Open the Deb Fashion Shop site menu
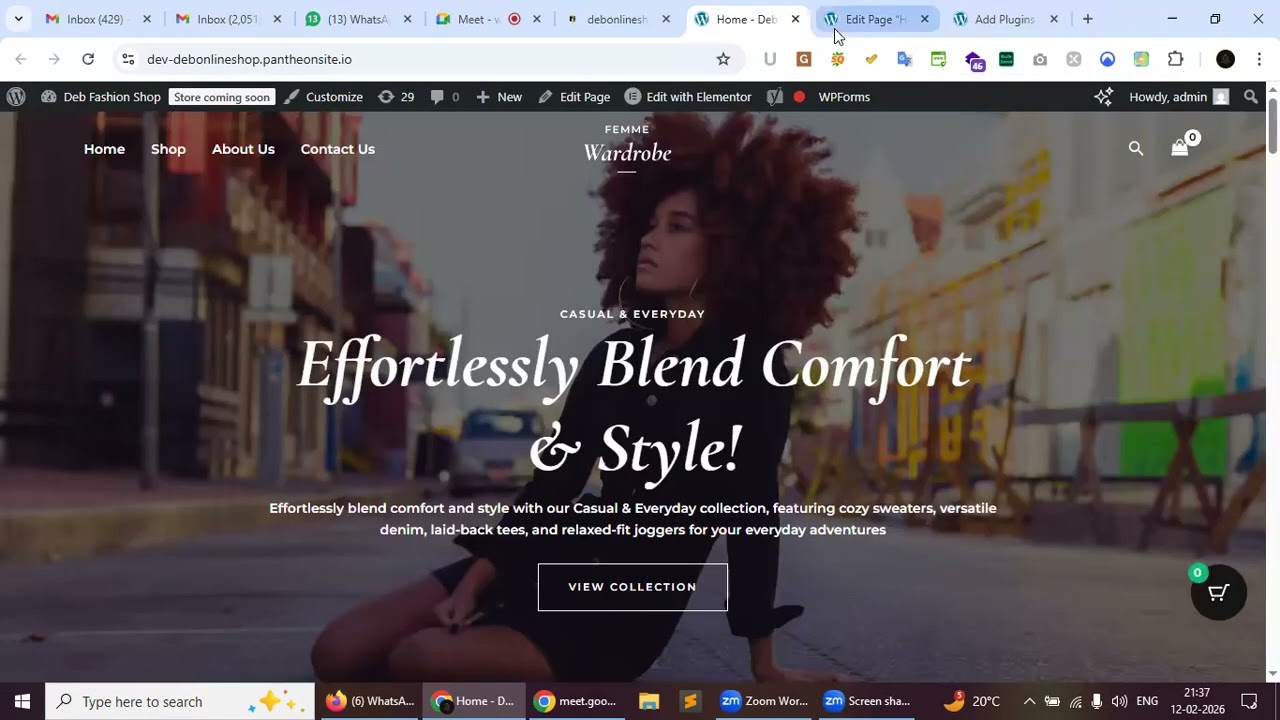The height and width of the screenshot is (720, 1280). coord(101,97)
